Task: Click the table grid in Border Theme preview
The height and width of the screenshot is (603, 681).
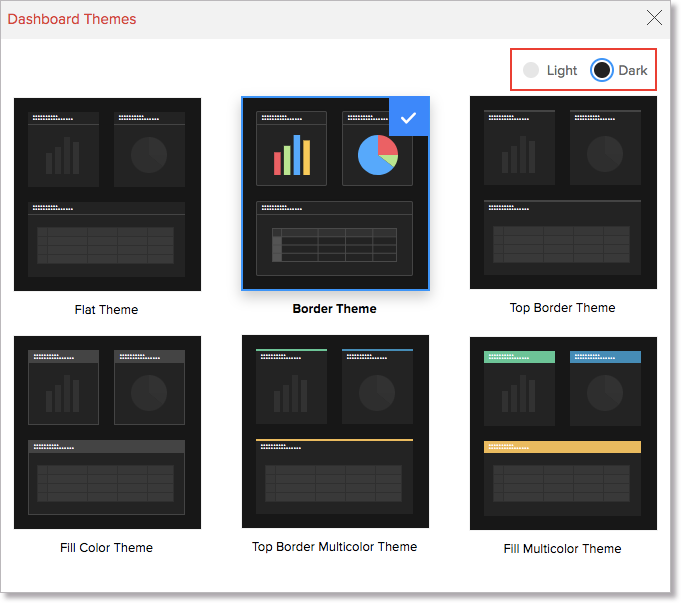Action: (334, 244)
